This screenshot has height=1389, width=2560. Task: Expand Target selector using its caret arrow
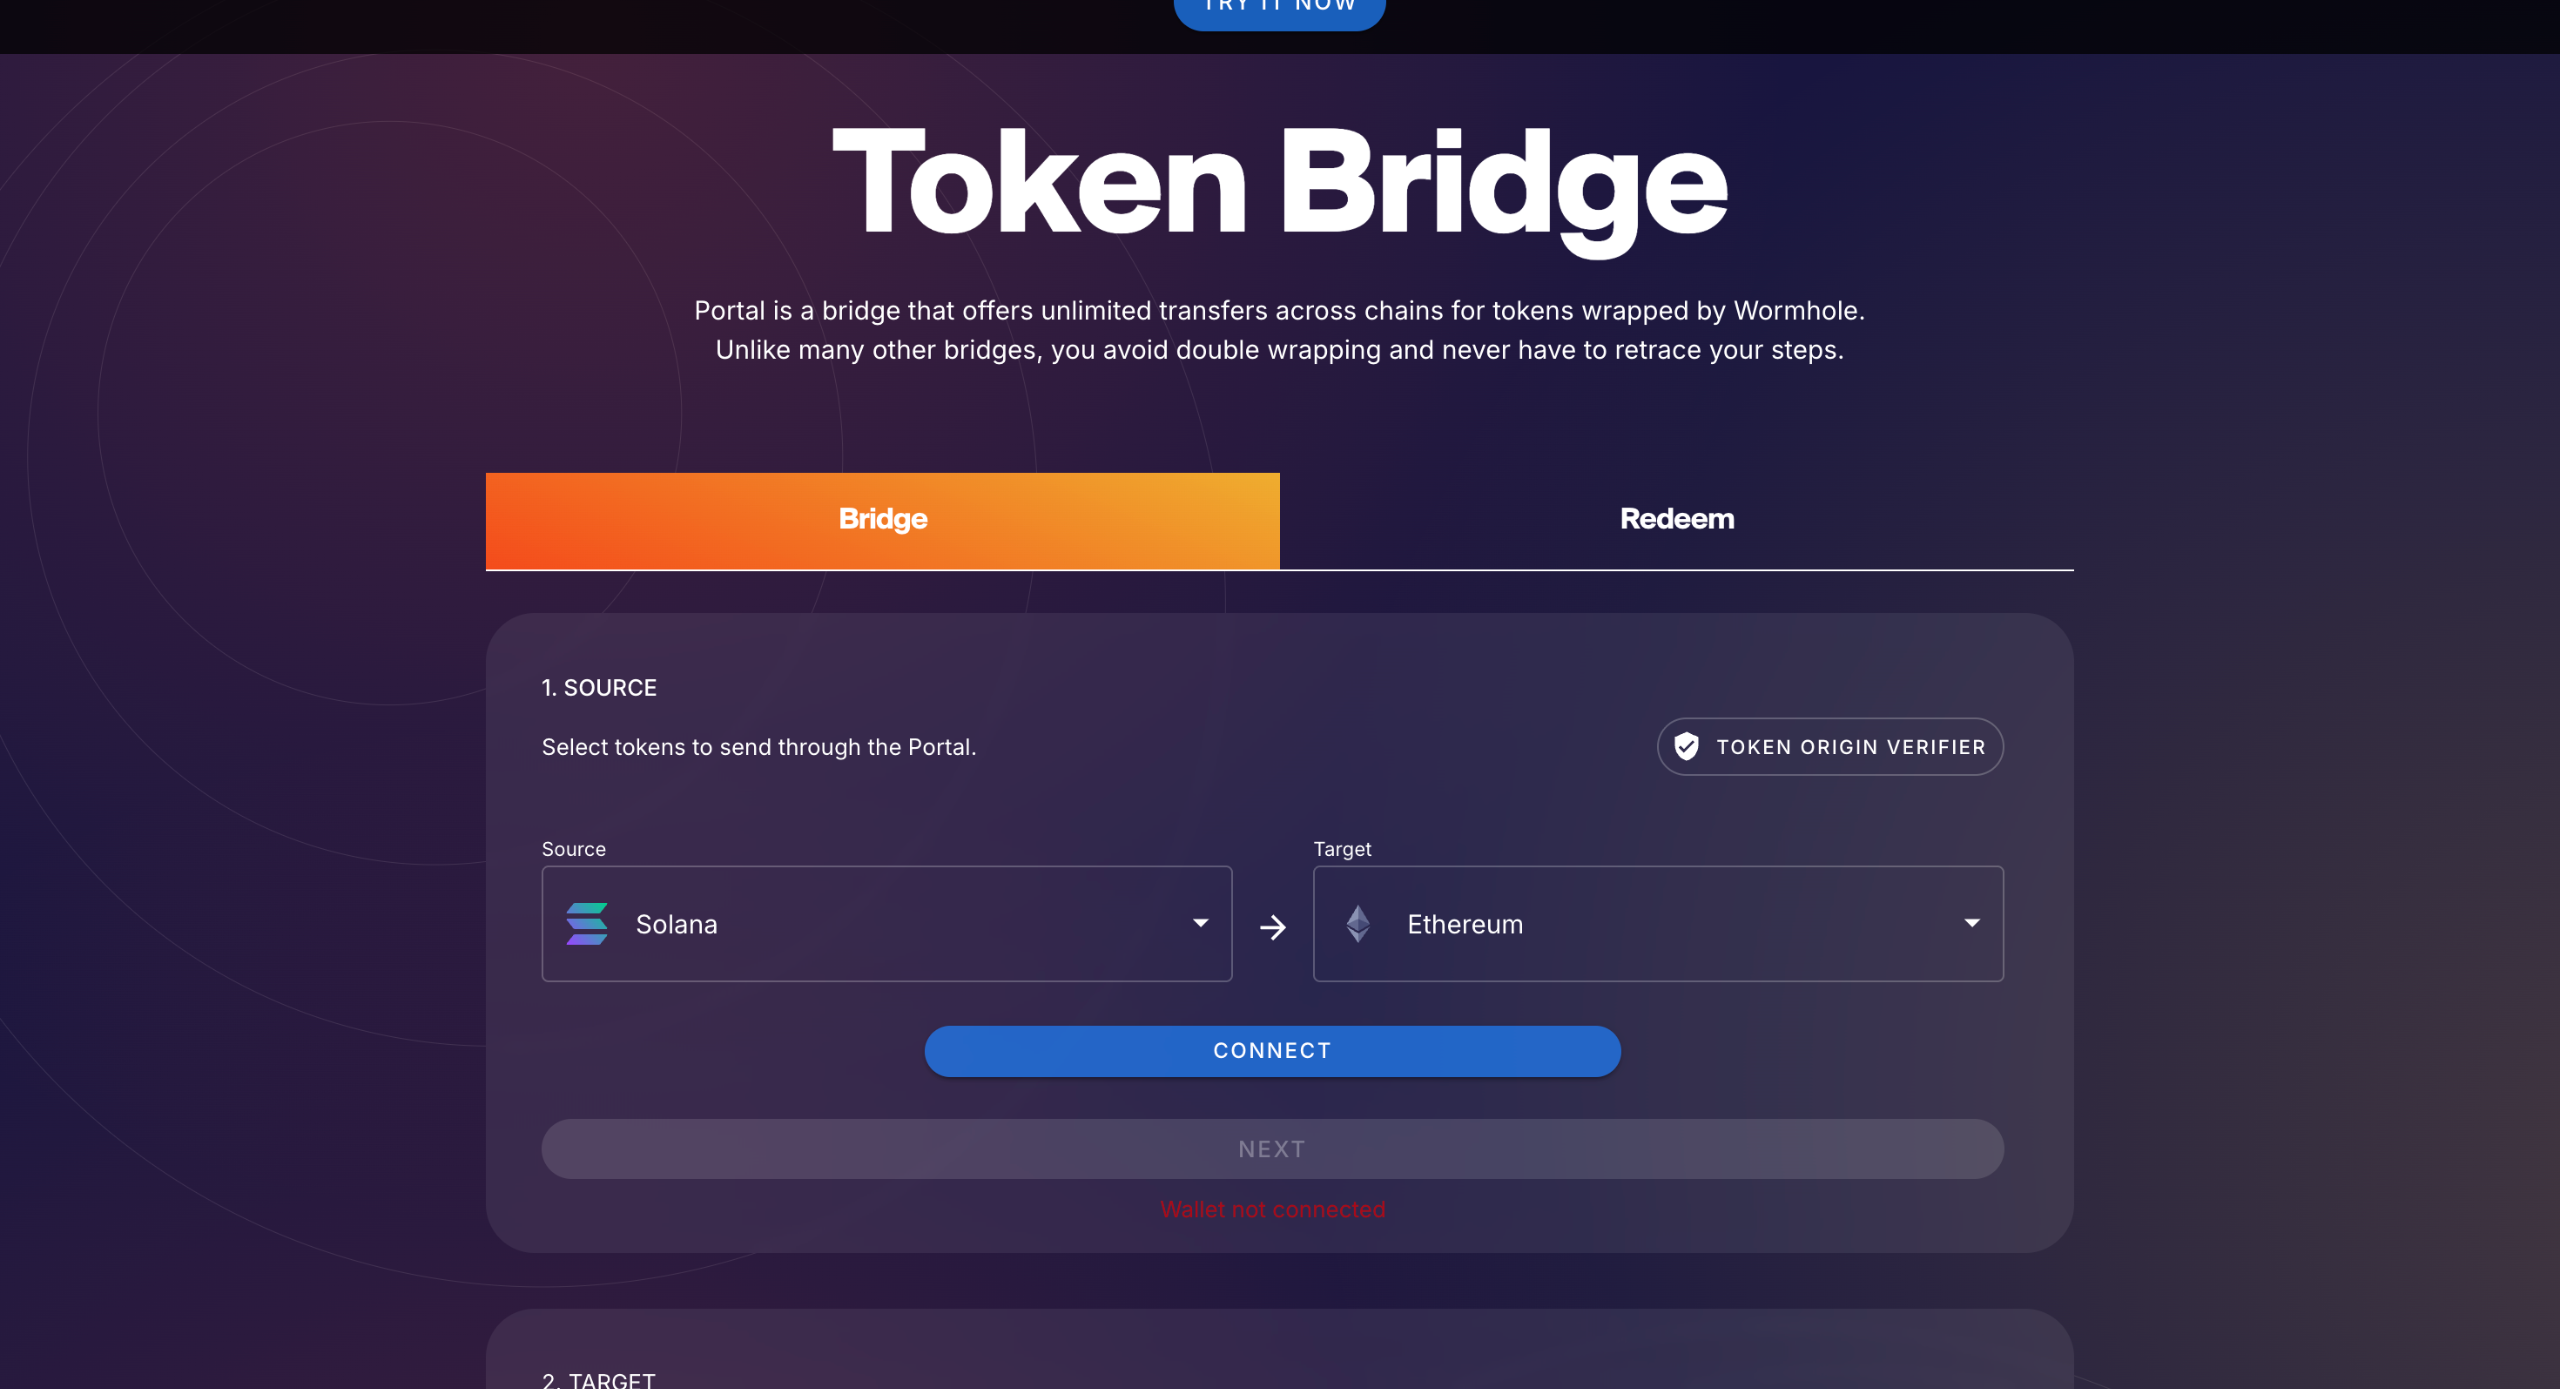pos(1971,923)
